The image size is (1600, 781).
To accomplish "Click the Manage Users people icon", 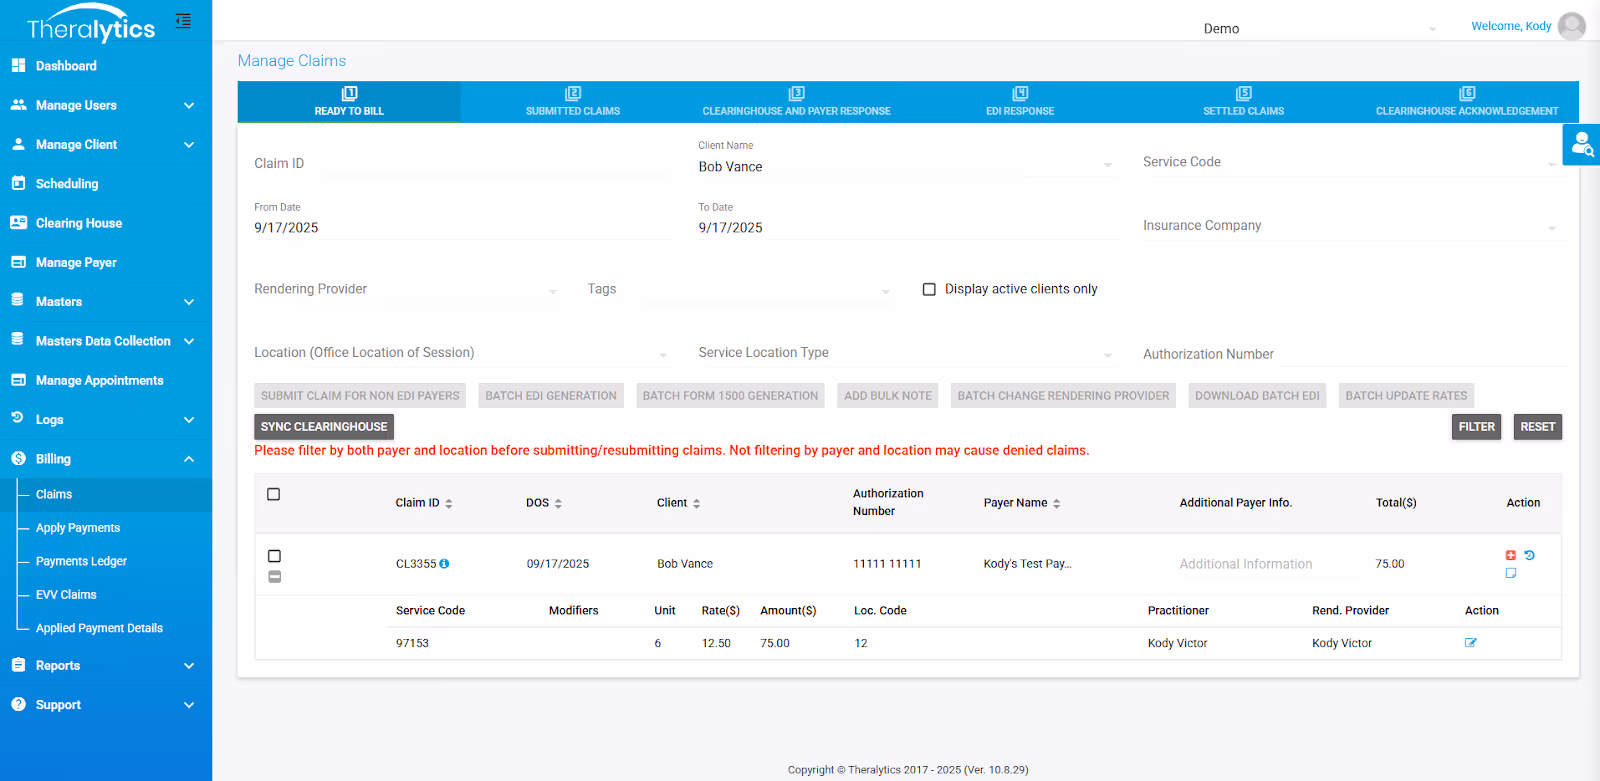I will 18,104.
